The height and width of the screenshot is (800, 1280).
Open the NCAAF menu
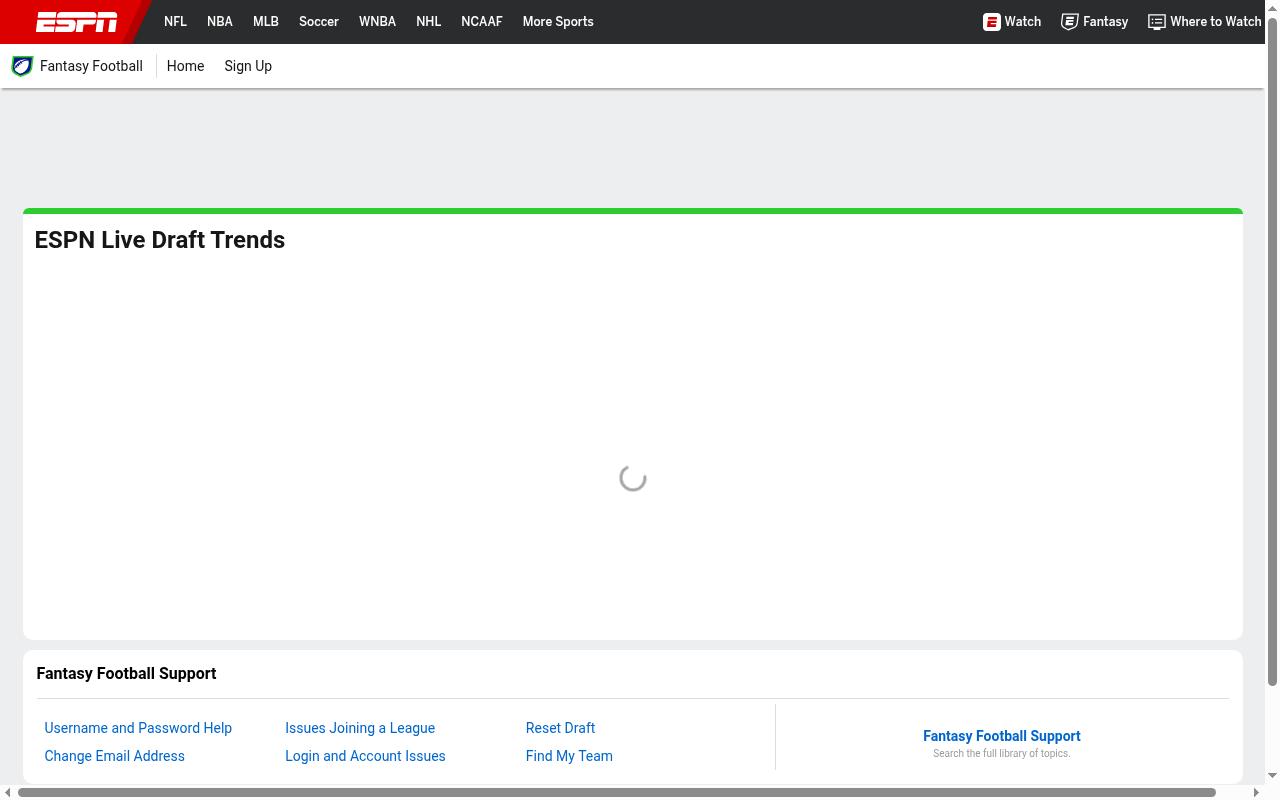pyautogui.click(x=482, y=21)
